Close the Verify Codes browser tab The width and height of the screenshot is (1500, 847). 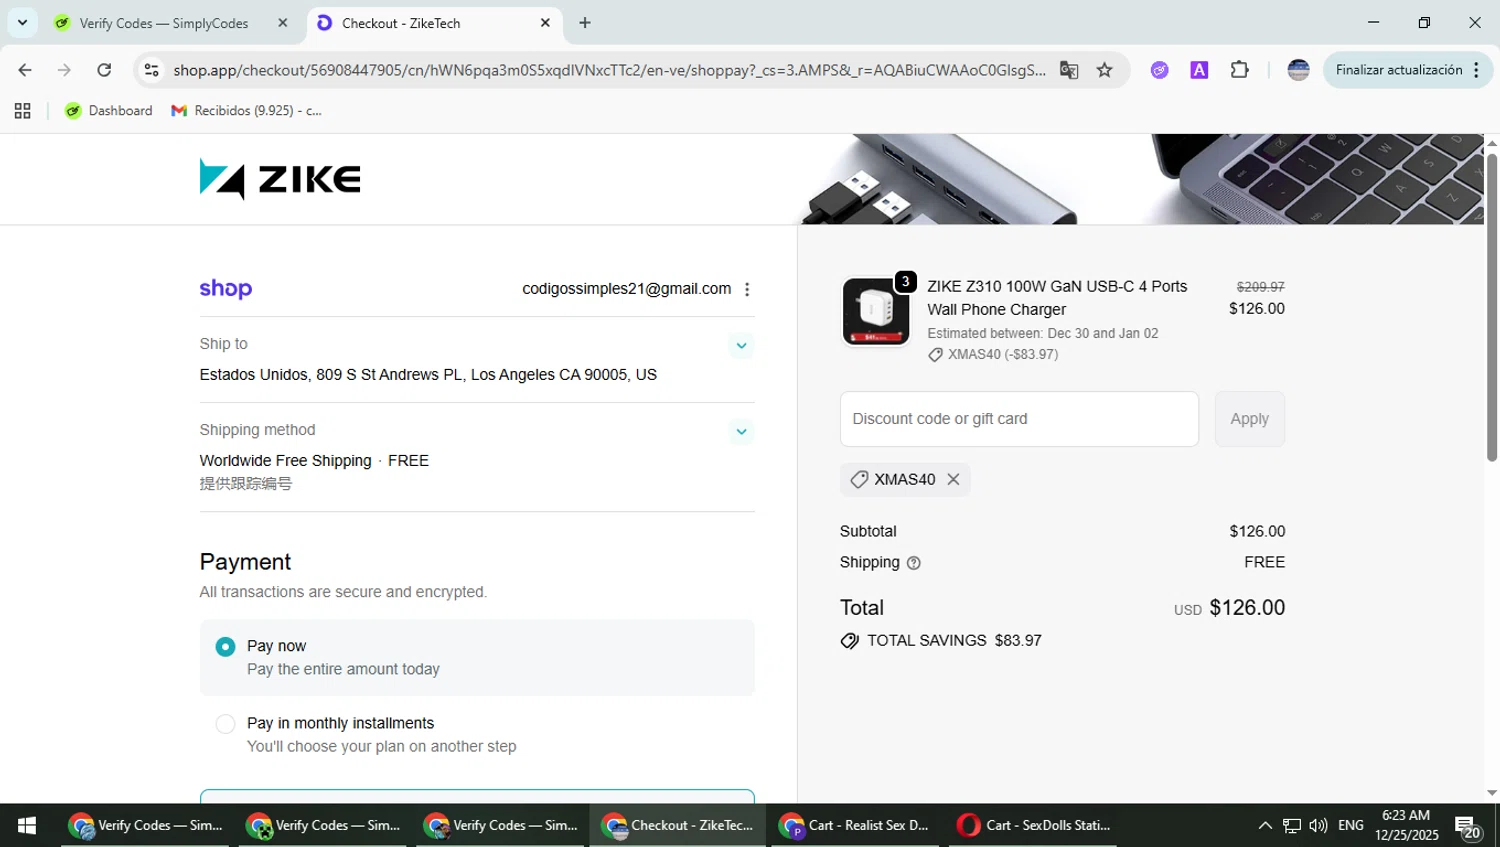(x=283, y=23)
